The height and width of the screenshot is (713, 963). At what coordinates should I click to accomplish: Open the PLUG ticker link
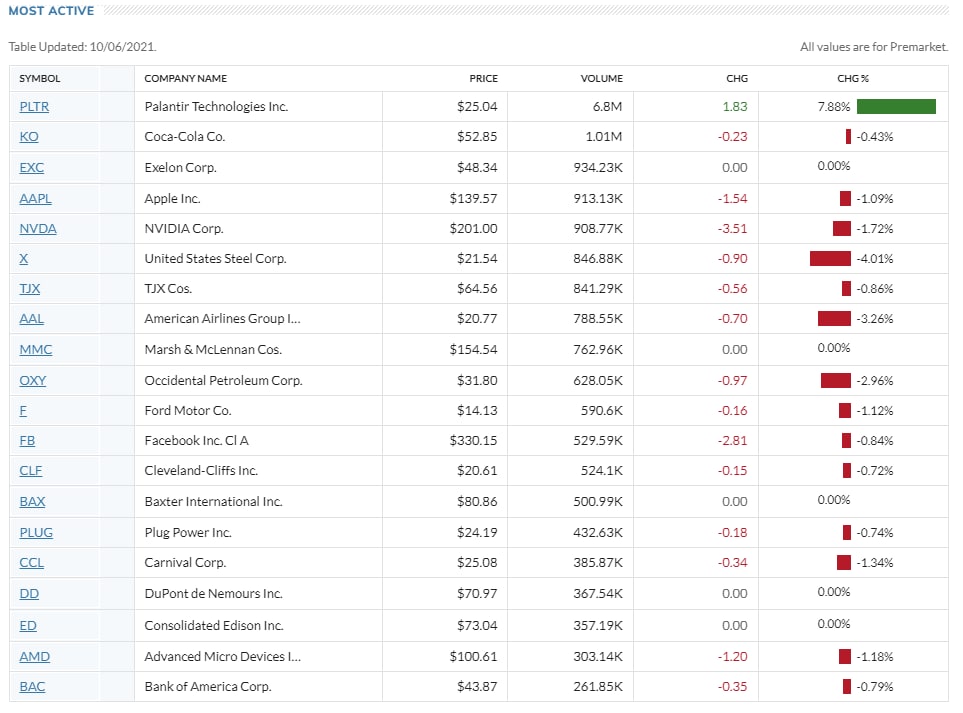click(36, 533)
